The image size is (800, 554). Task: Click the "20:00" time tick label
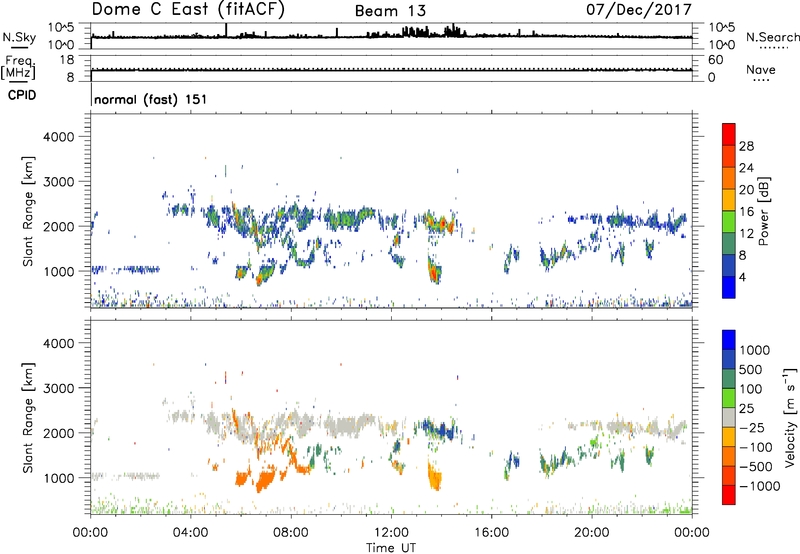tap(591, 533)
